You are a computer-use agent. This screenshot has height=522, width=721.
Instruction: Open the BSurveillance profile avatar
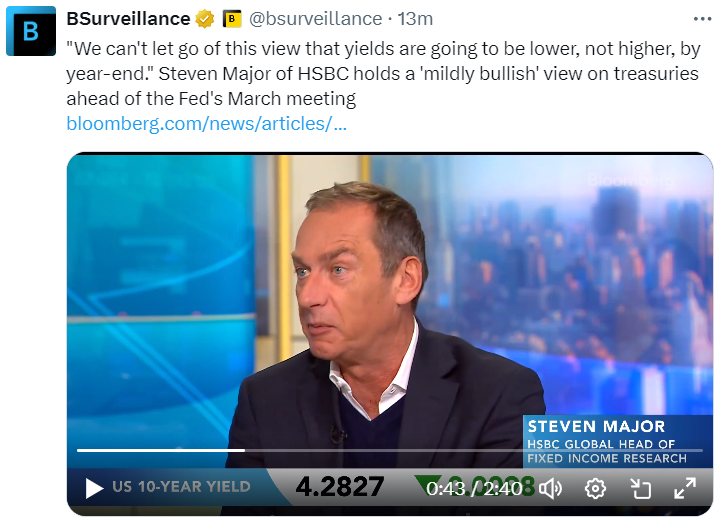point(31,31)
